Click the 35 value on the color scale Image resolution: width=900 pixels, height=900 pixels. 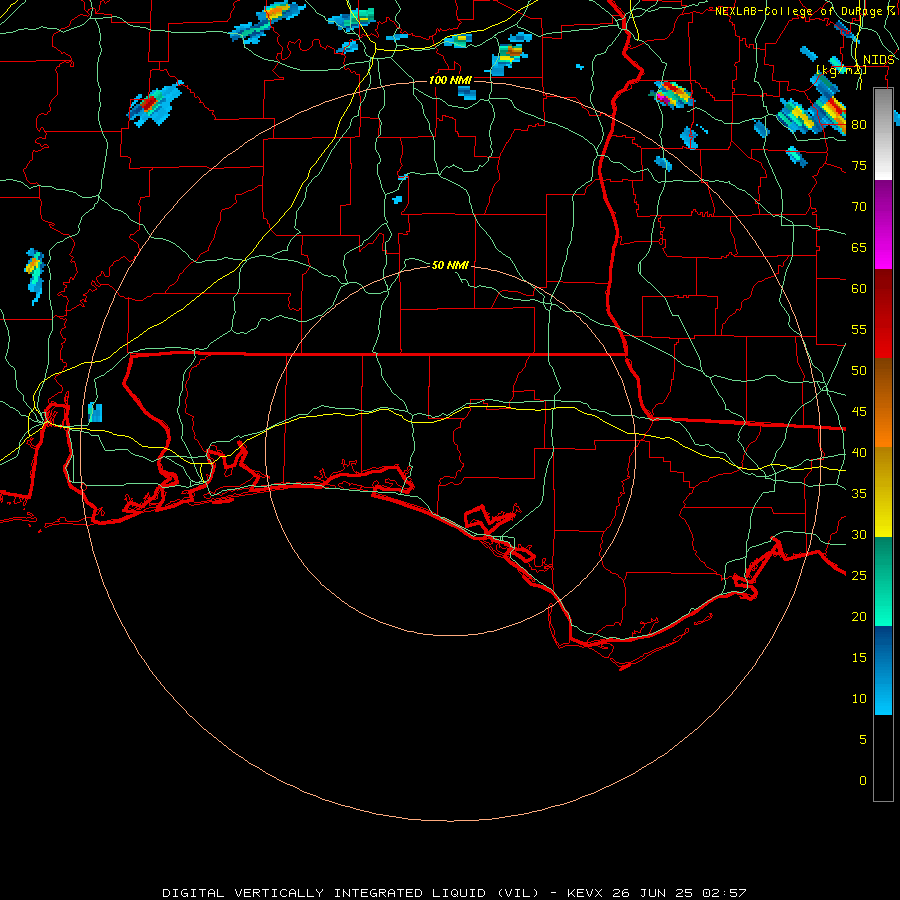859,494
